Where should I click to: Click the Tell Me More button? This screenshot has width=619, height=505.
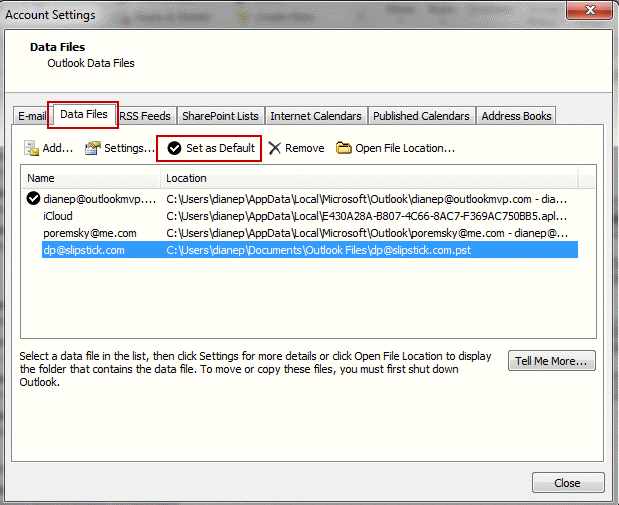click(553, 361)
